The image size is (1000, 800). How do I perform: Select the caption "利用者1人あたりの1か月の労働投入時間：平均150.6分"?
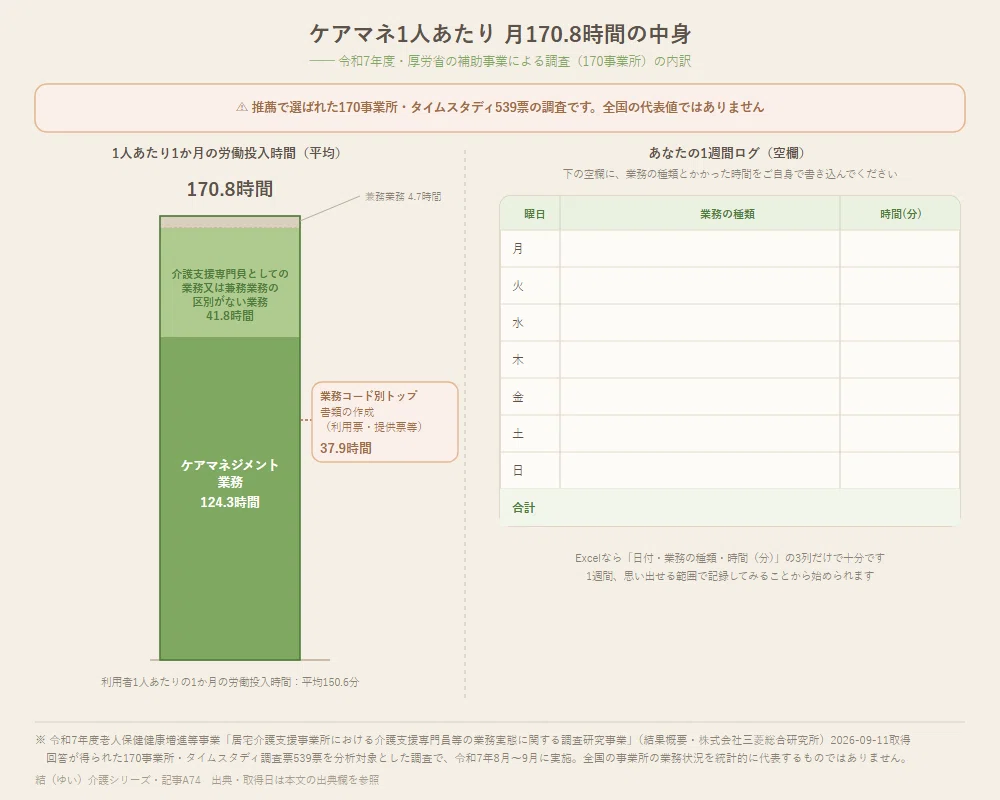coord(230,682)
